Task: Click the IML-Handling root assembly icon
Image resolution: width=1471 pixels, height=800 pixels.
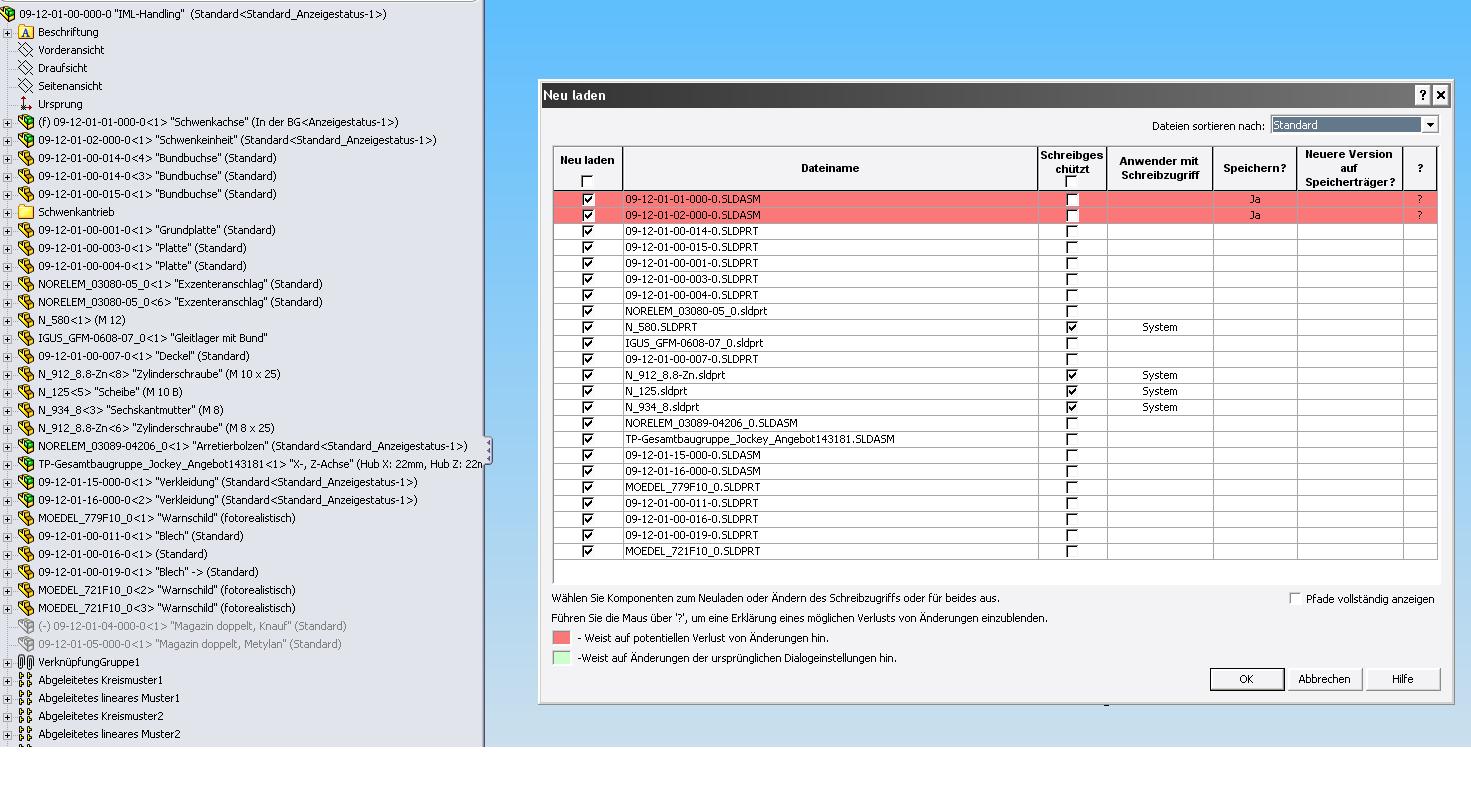Action: pos(8,14)
